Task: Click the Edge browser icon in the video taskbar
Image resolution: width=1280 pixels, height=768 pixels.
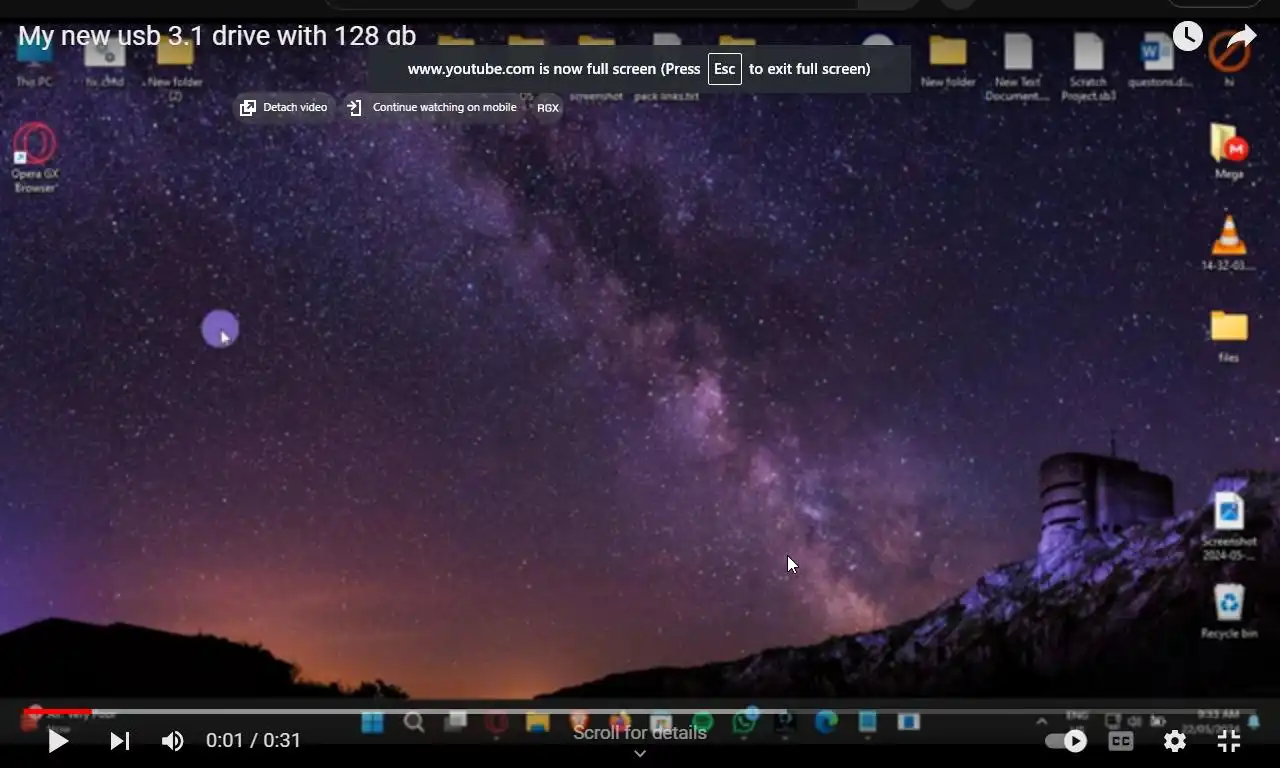Action: [x=826, y=722]
